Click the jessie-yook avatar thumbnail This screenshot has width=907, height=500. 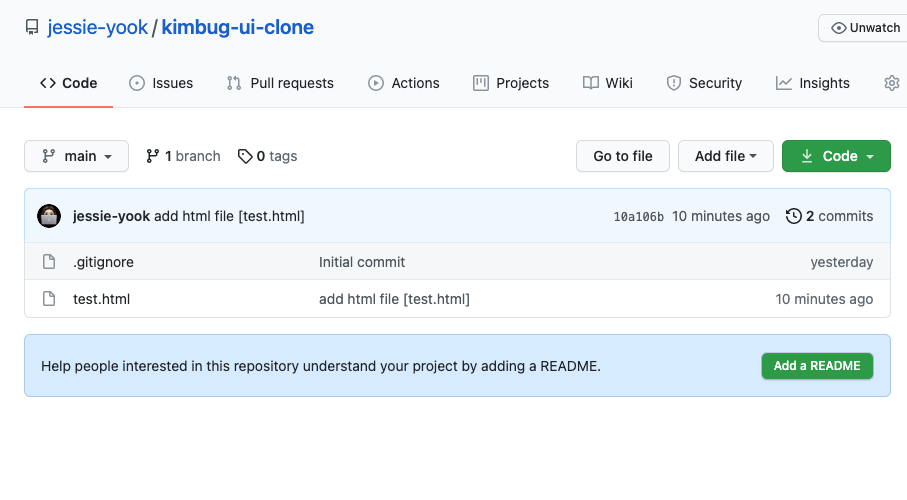(49, 216)
